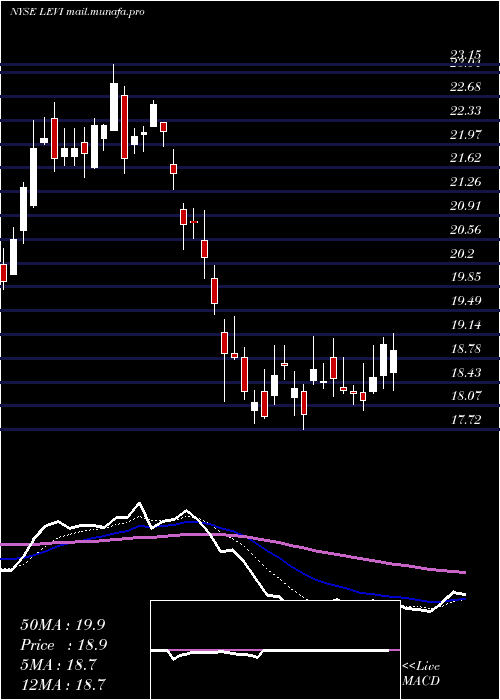Image resolution: width=500 pixels, height=700 pixels.
Task: Click the 22.68 price axis label
Action: [x=466, y=87]
